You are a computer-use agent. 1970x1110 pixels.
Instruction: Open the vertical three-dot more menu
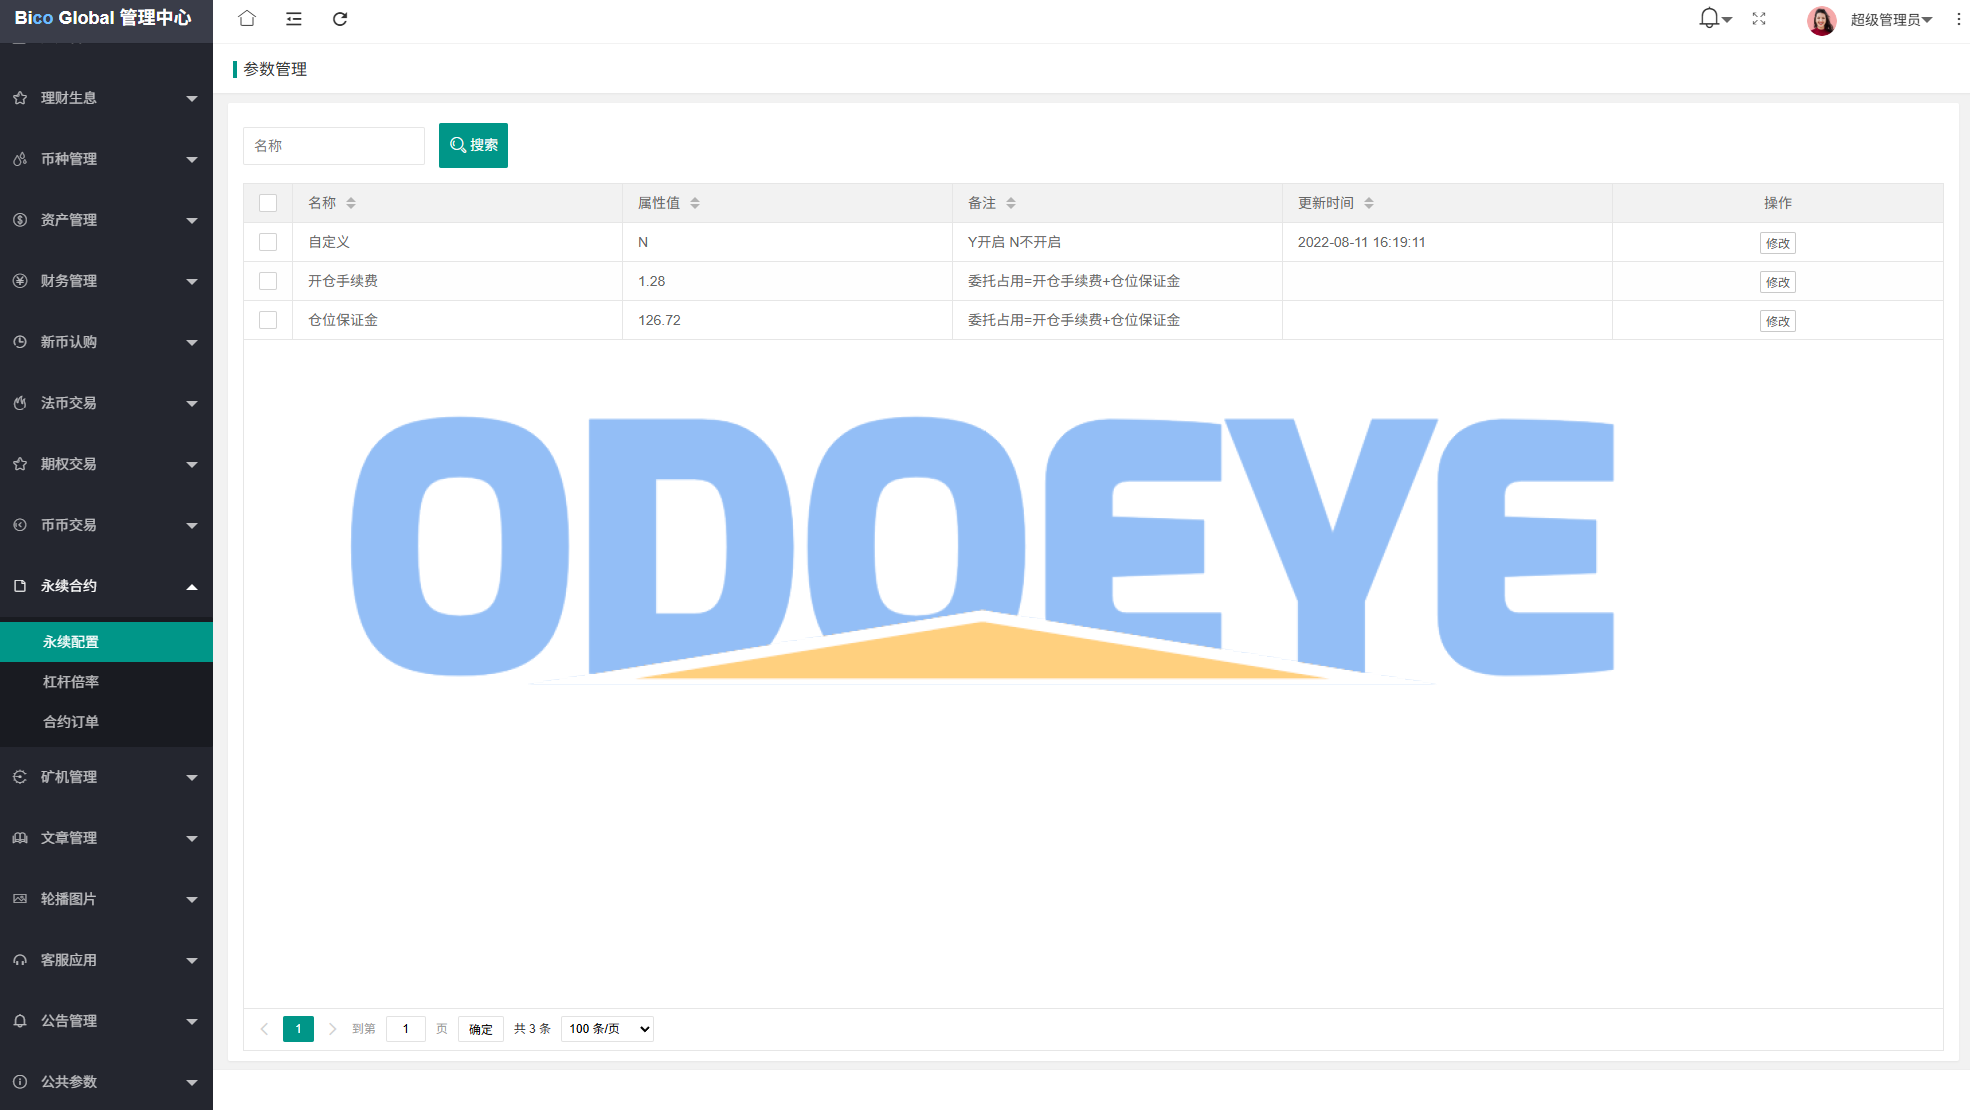coord(1958,19)
